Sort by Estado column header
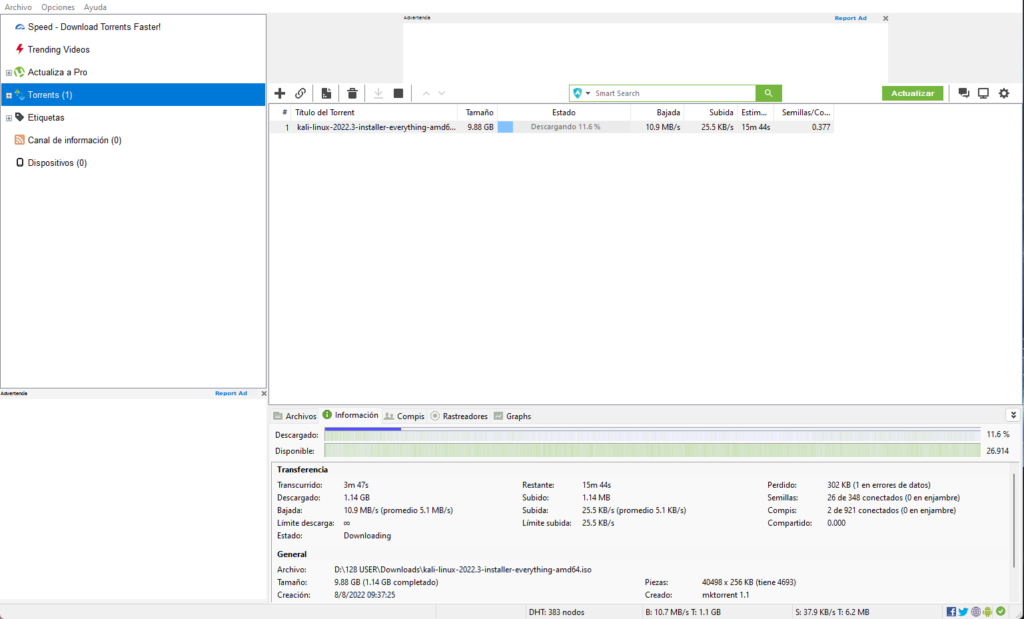The width and height of the screenshot is (1024, 619). 564,112
